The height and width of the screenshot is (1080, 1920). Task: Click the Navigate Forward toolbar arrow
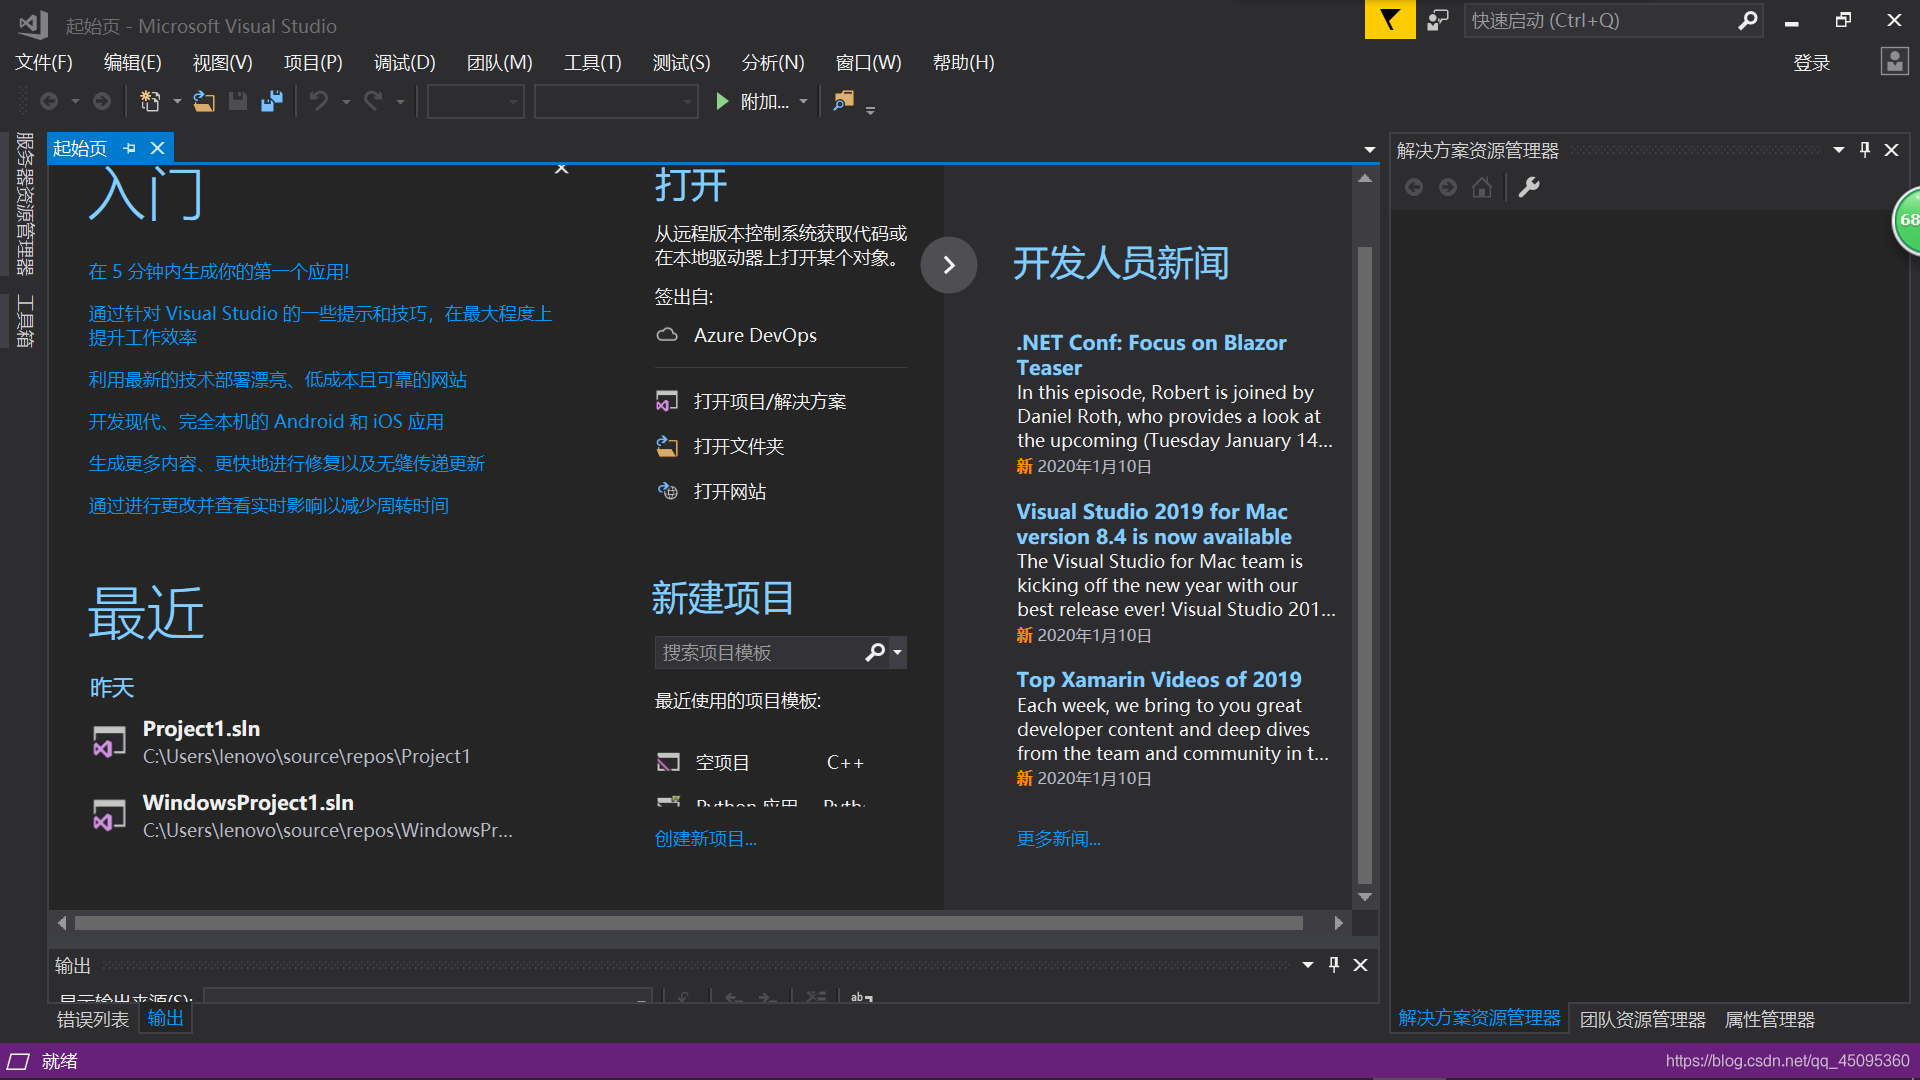click(102, 101)
